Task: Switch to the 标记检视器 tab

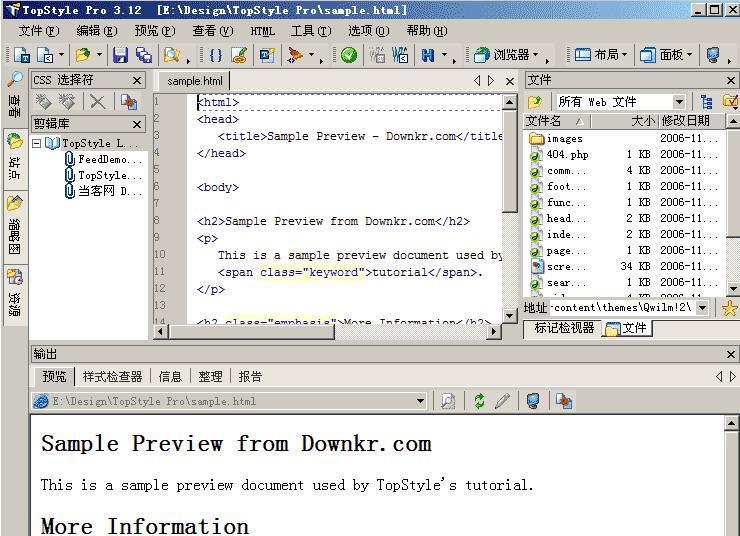Action: tap(564, 328)
